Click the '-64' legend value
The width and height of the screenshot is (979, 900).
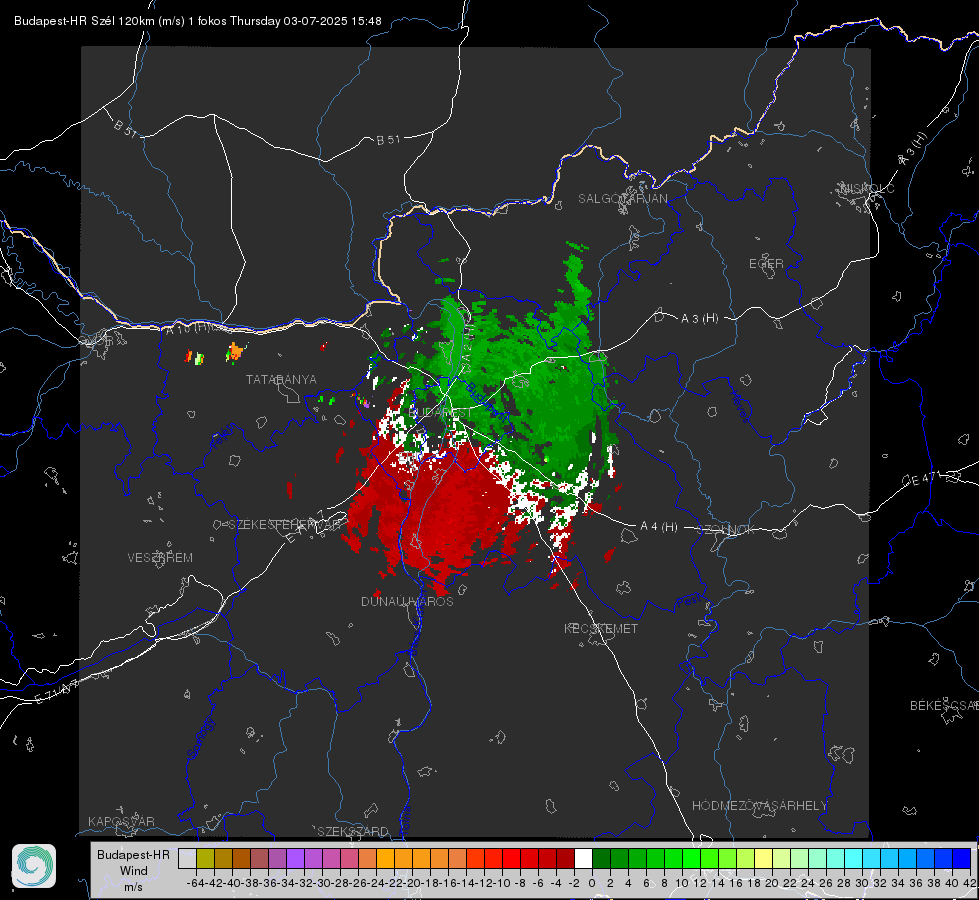pyautogui.click(x=195, y=883)
